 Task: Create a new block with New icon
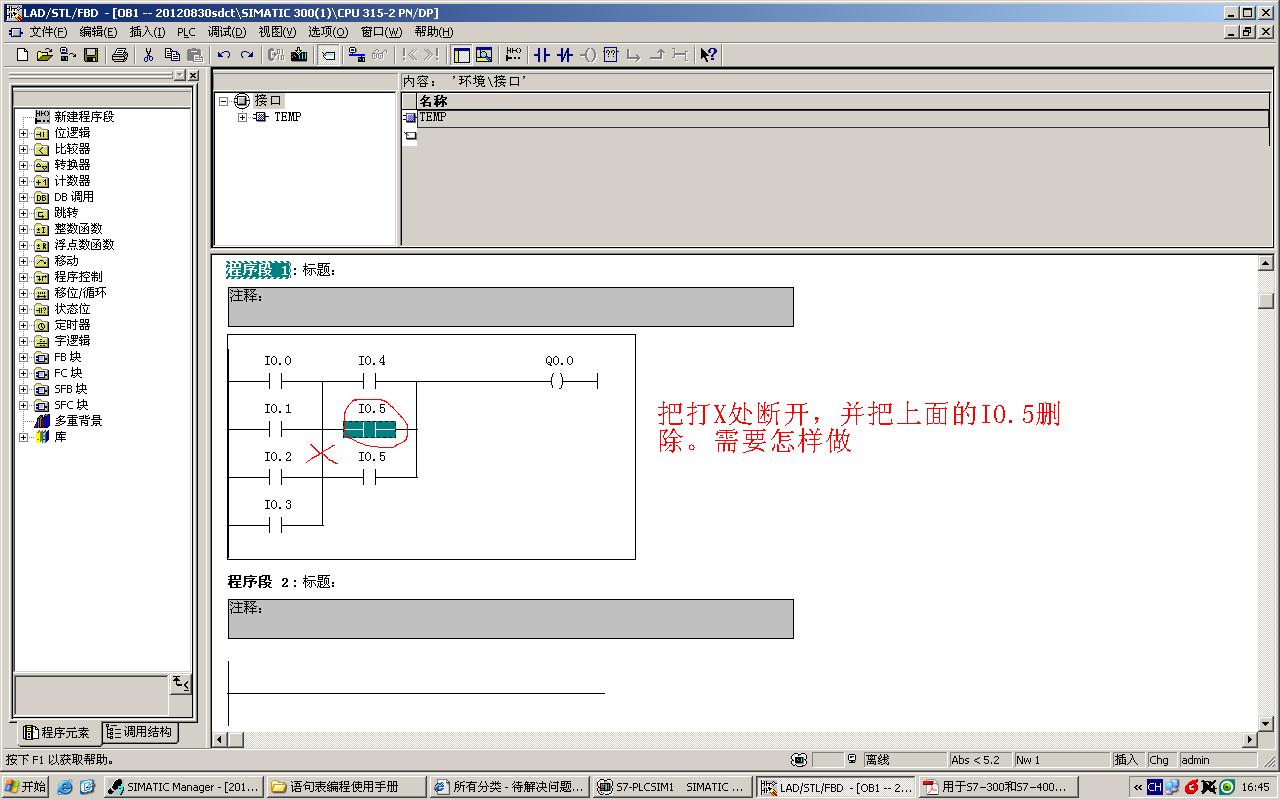pos(22,55)
